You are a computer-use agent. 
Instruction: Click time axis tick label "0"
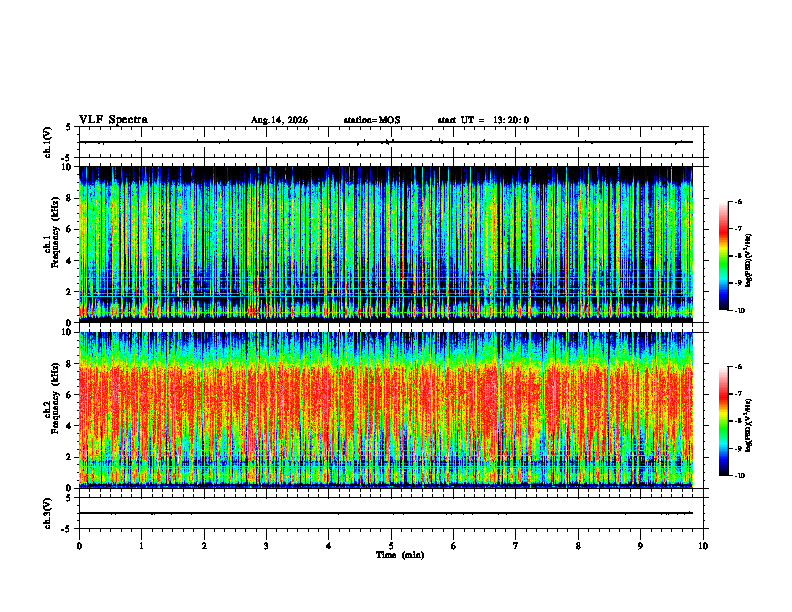pos(79,546)
